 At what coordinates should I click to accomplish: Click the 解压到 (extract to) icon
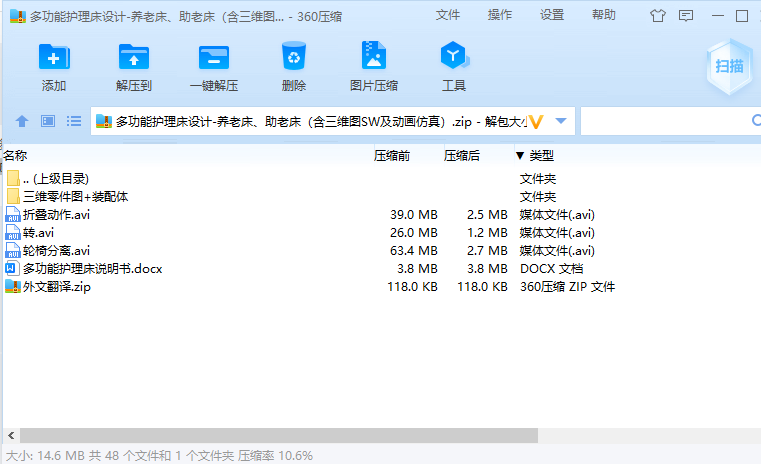134,57
